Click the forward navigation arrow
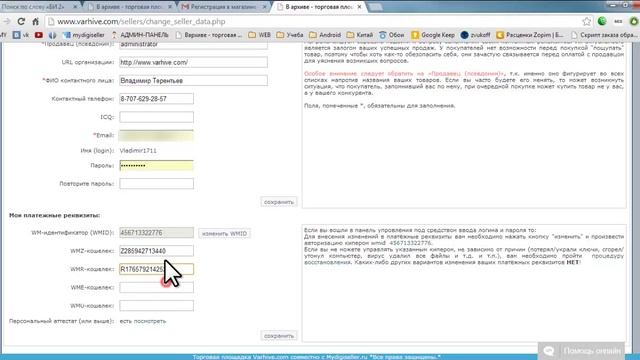This screenshot has width=640, height=360. point(7,21)
